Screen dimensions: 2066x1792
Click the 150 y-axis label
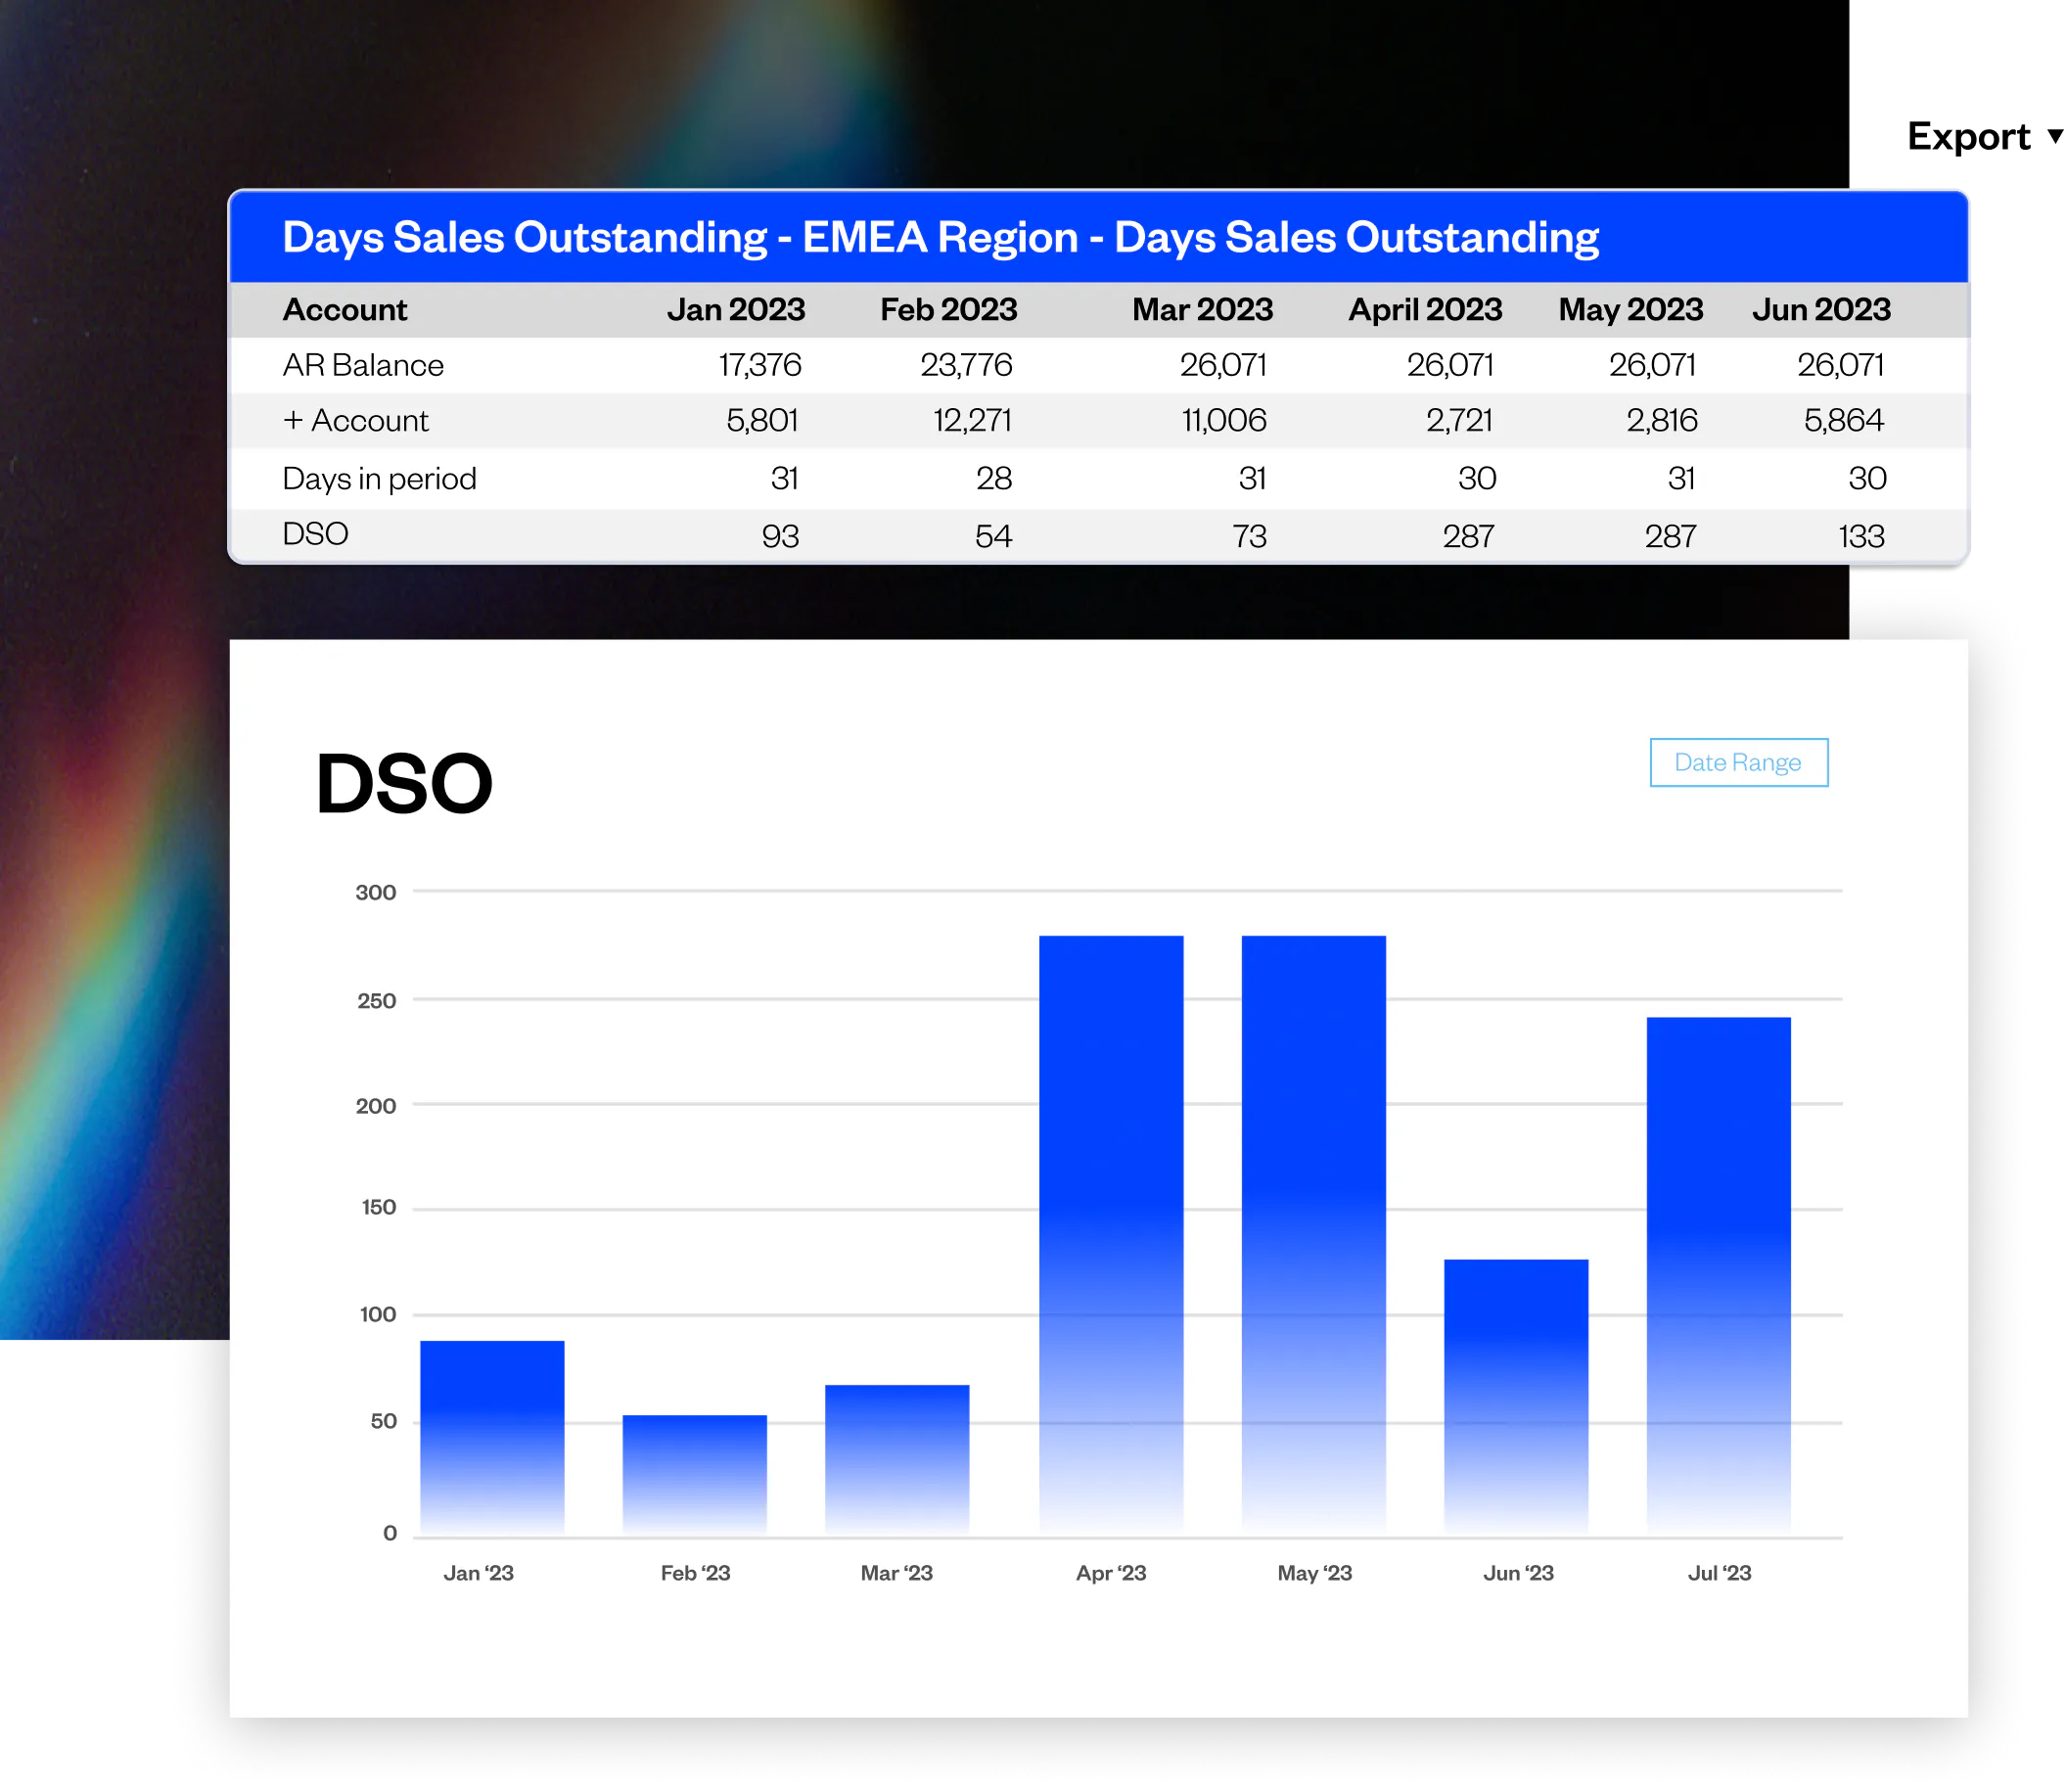[x=378, y=1207]
